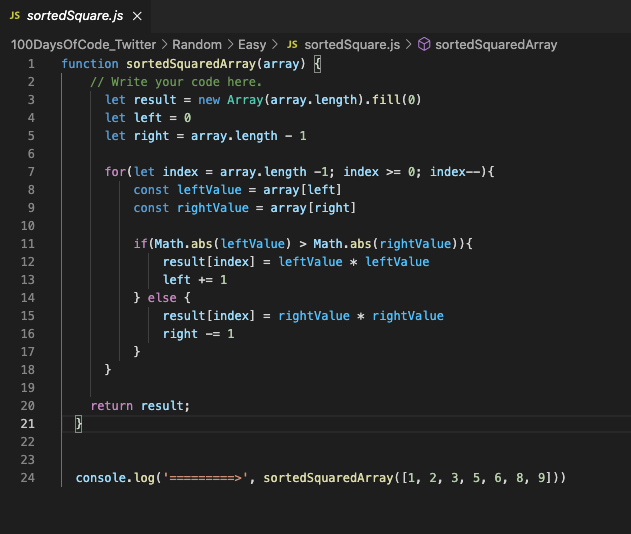Click 'result' variable on line 3
Screen dimensions: 631x534
pyautogui.click(x=155, y=100)
